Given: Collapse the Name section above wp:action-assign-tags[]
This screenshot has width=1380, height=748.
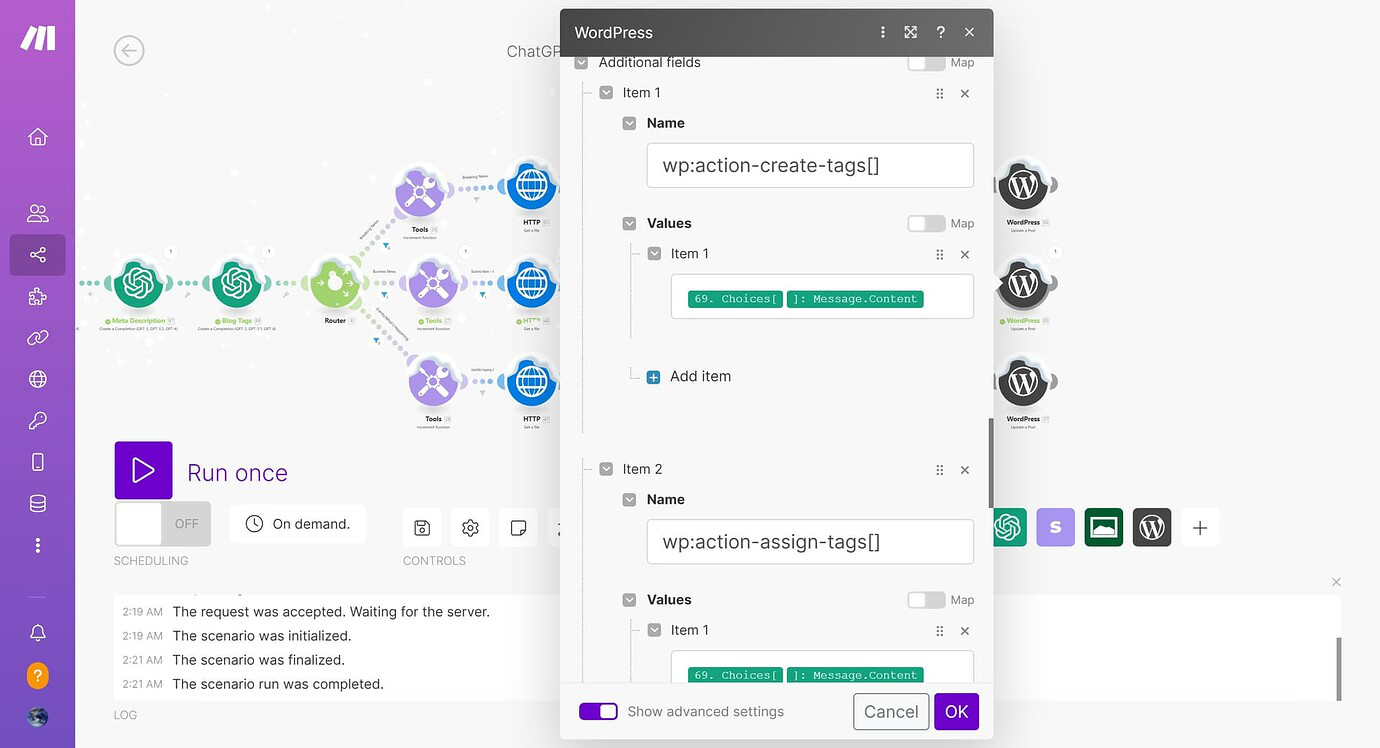Looking at the screenshot, I should (629, 499).
